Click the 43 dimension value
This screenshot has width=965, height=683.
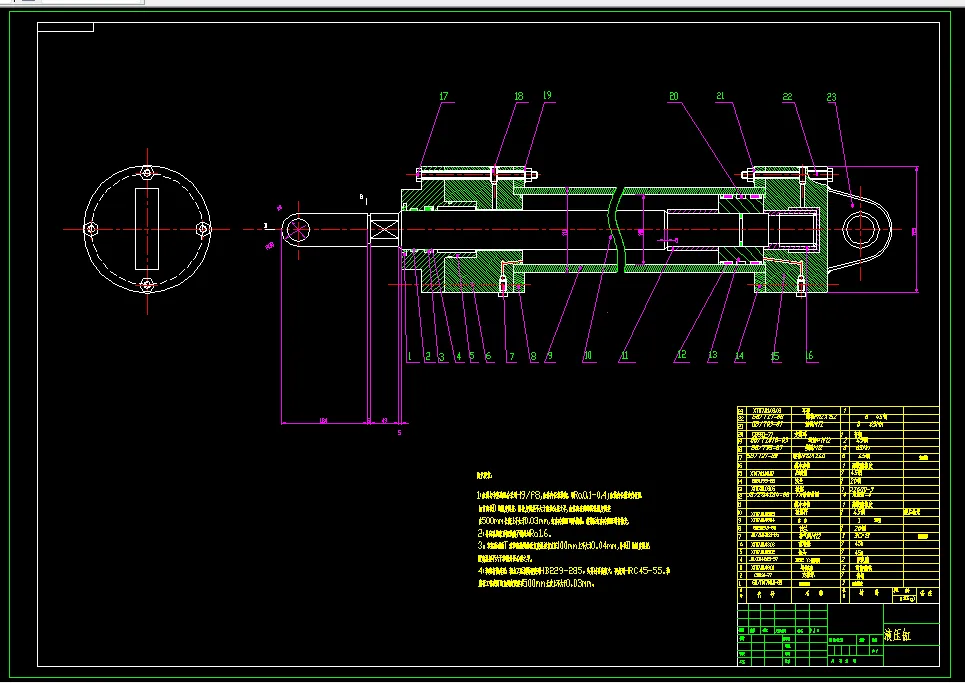(385, 421)
